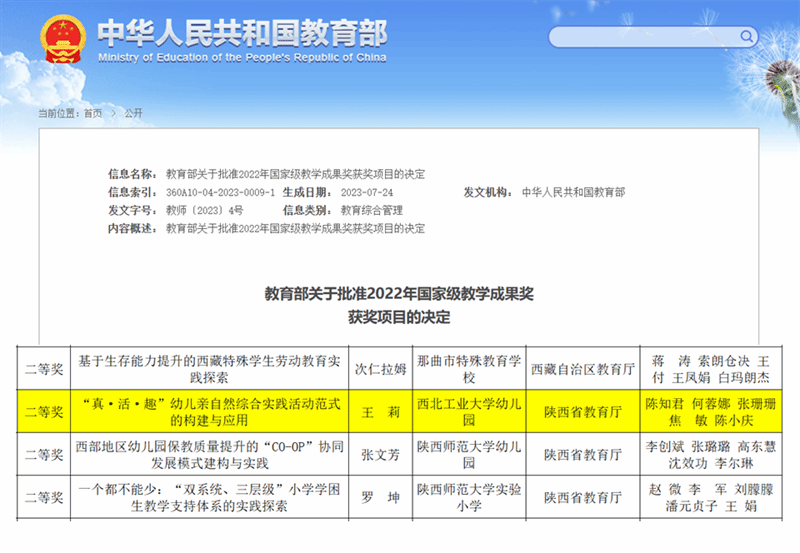Open the 首页 breadcrumb link

tap(92, 113)
